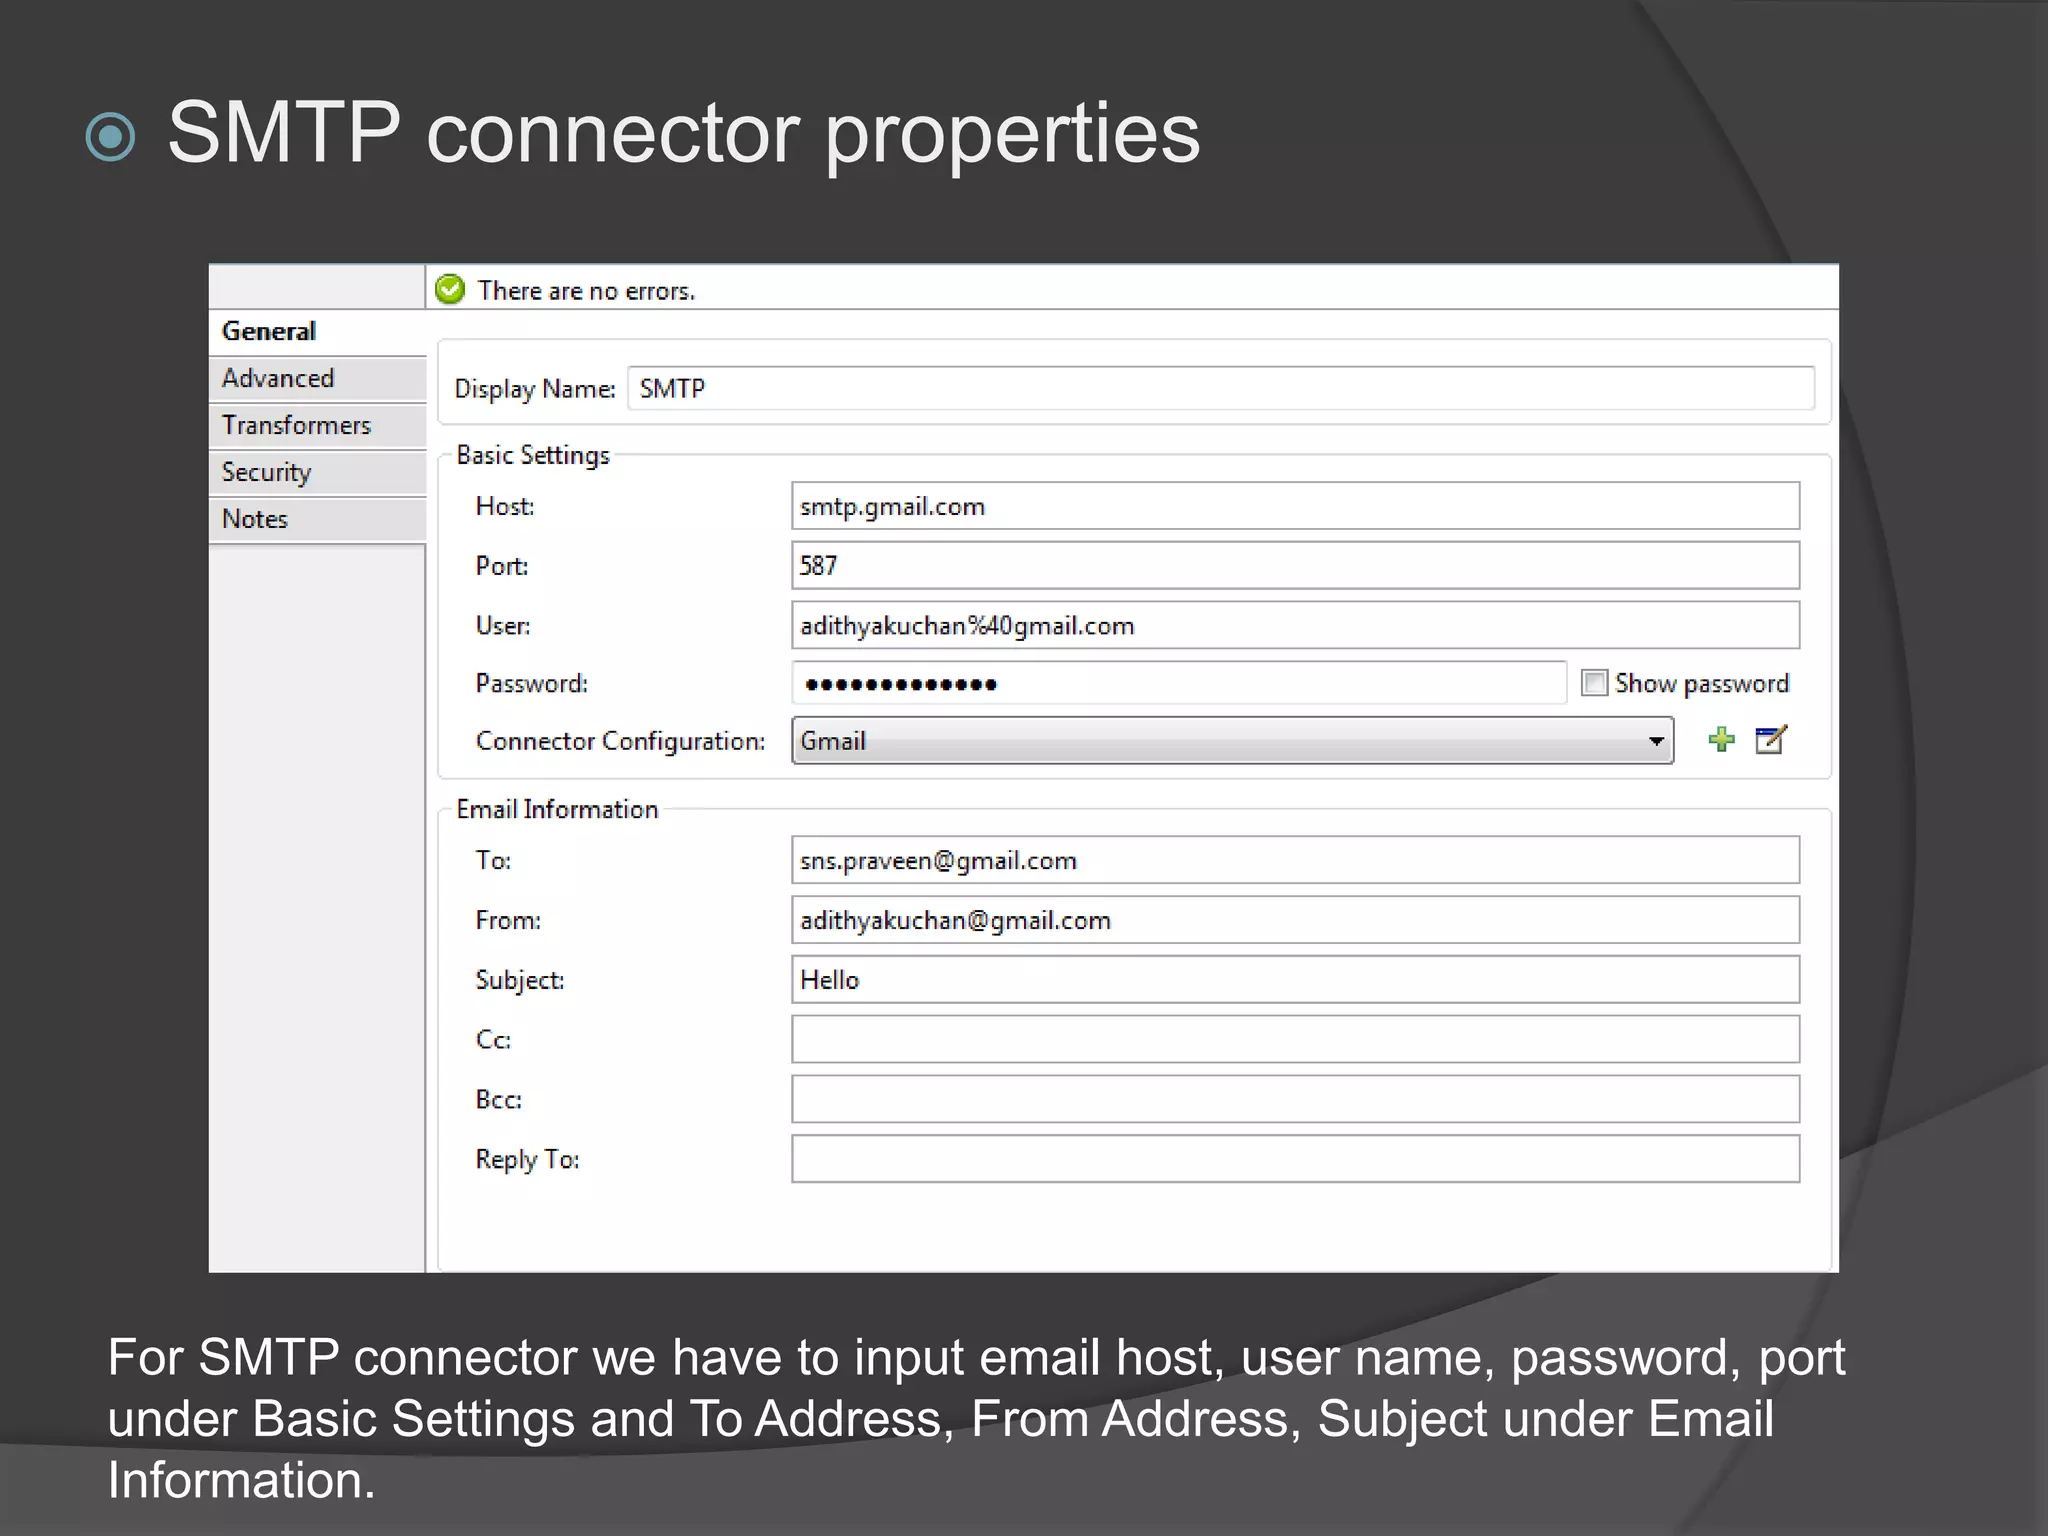Open the Notes tab
2048x1536 pixels.
click(317, 520)
